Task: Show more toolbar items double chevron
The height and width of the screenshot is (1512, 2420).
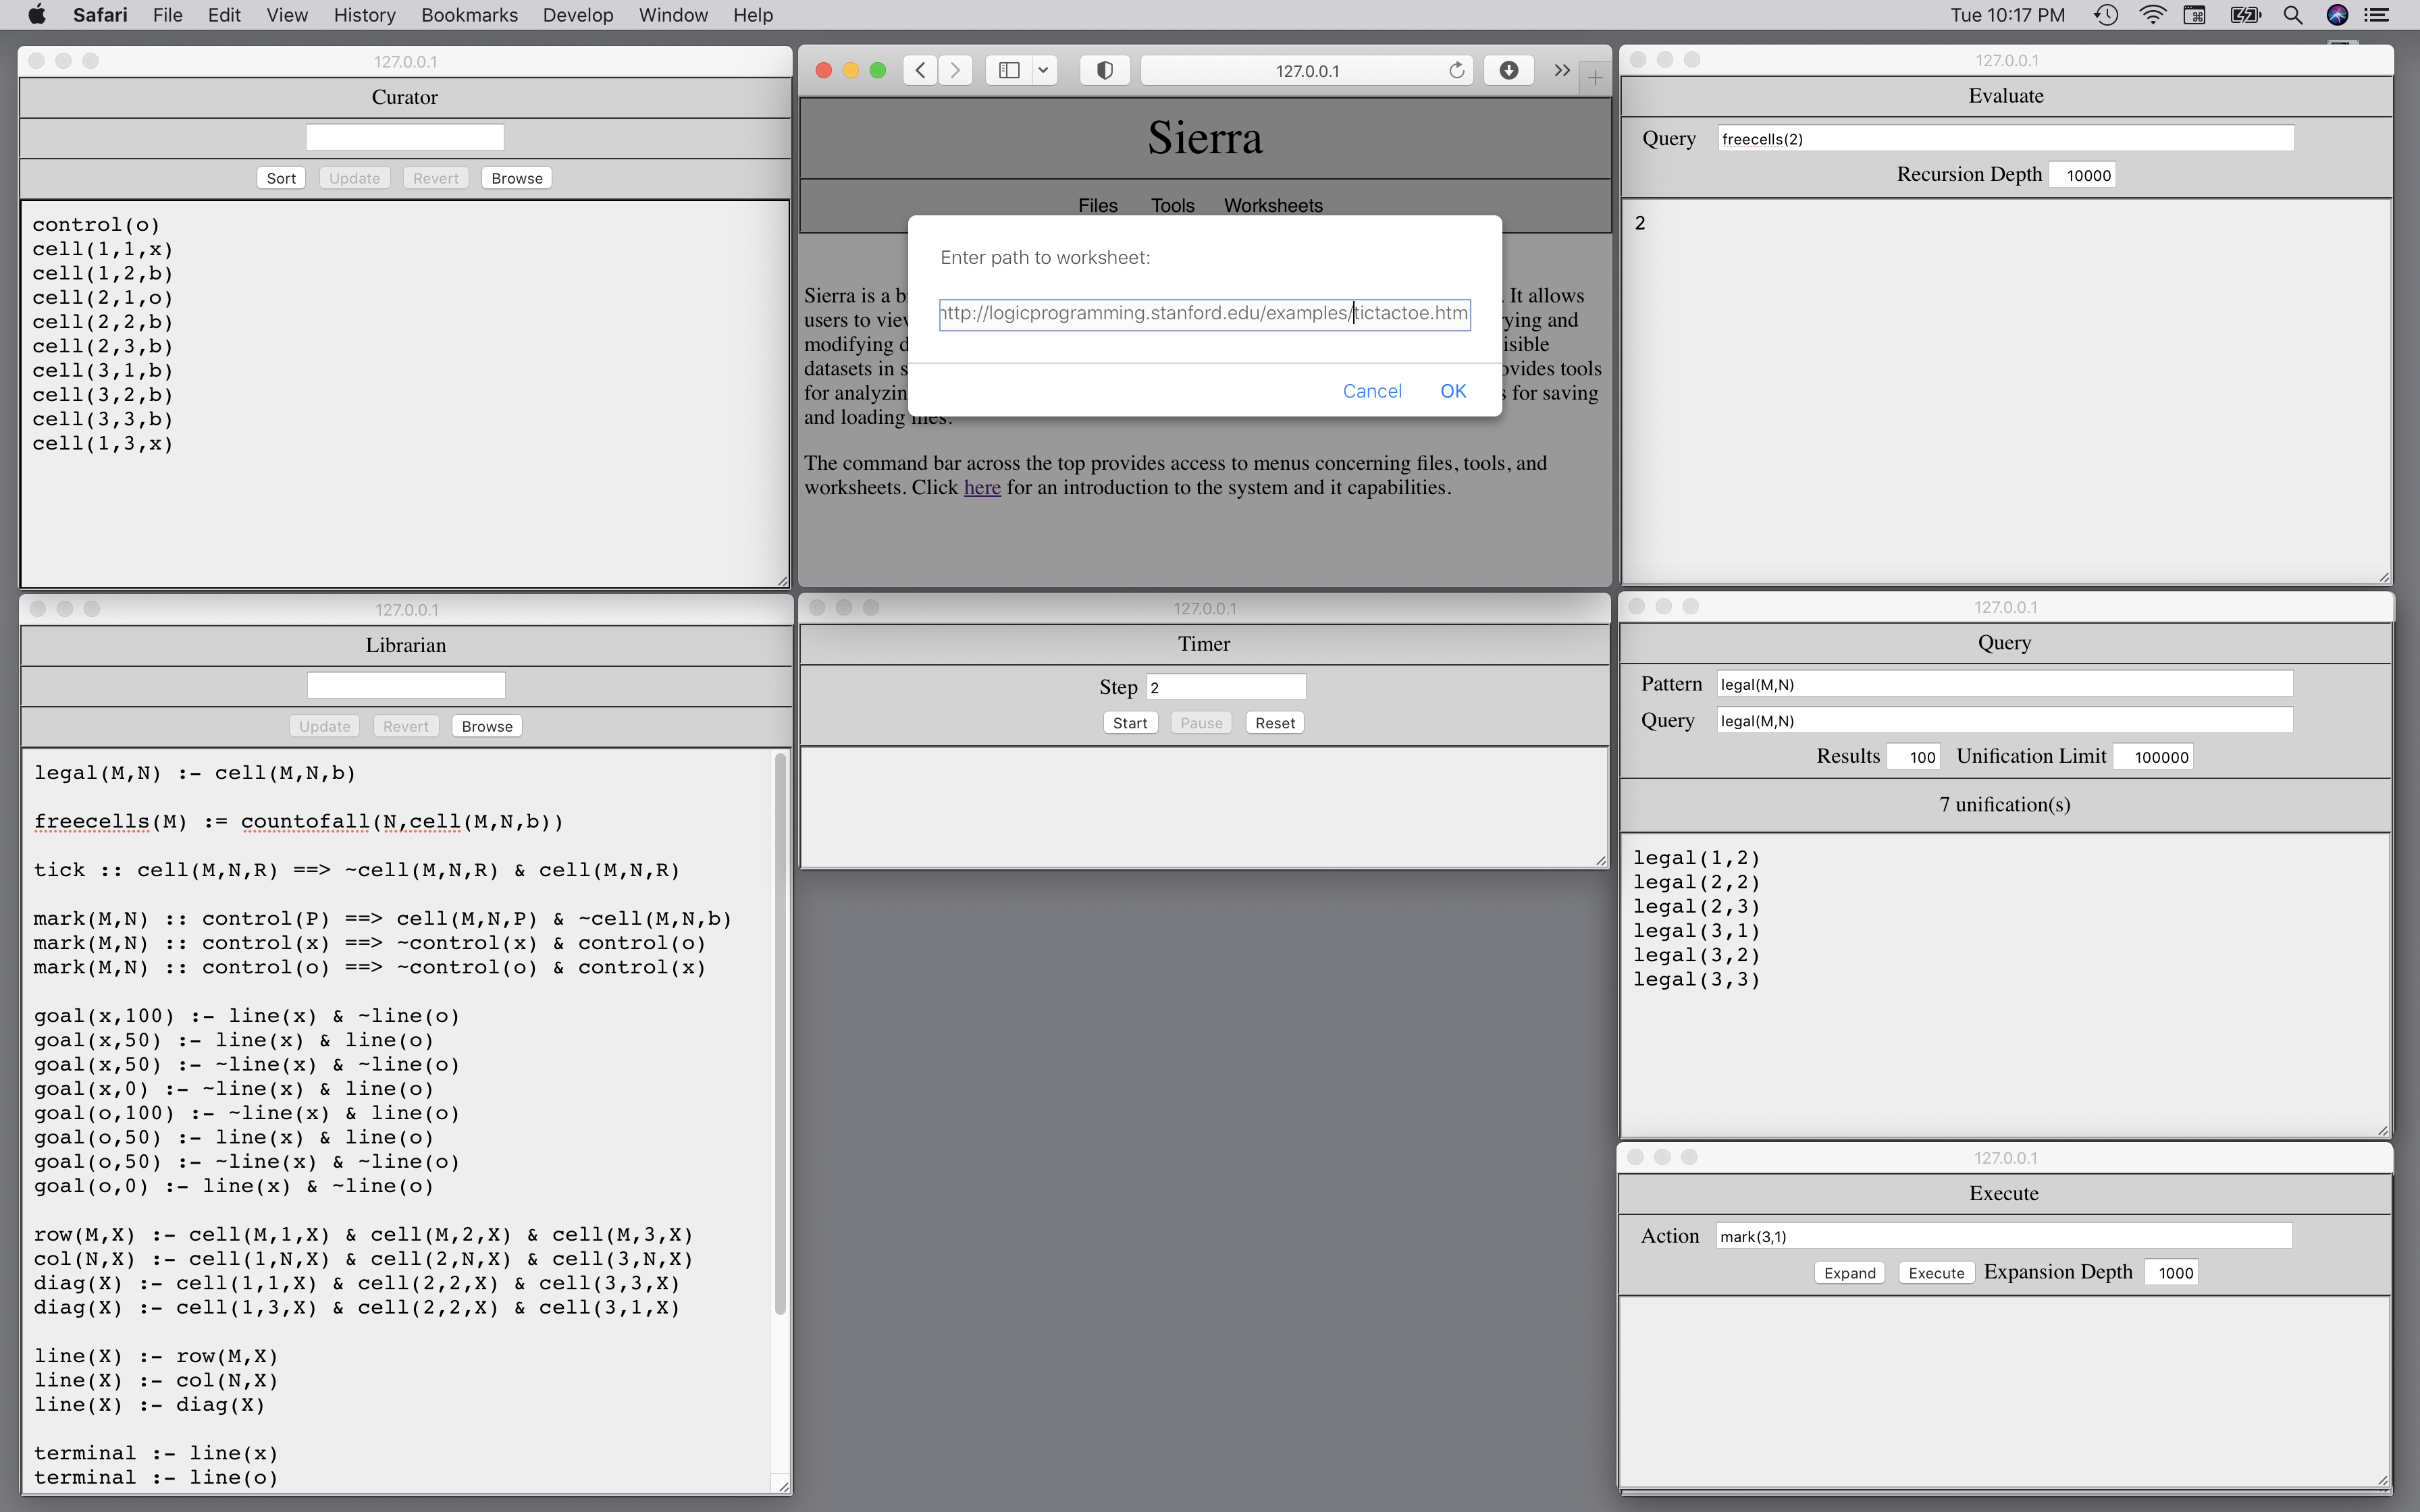Action: point(1561,70)
